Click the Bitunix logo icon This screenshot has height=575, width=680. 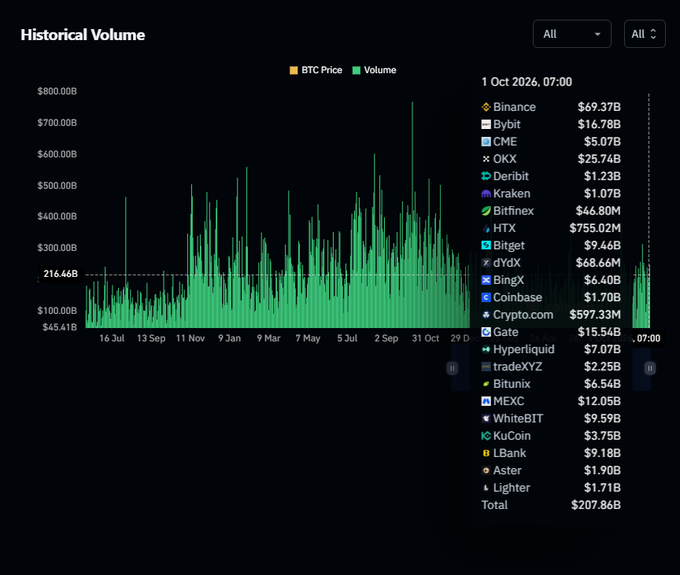coord(486,384)
